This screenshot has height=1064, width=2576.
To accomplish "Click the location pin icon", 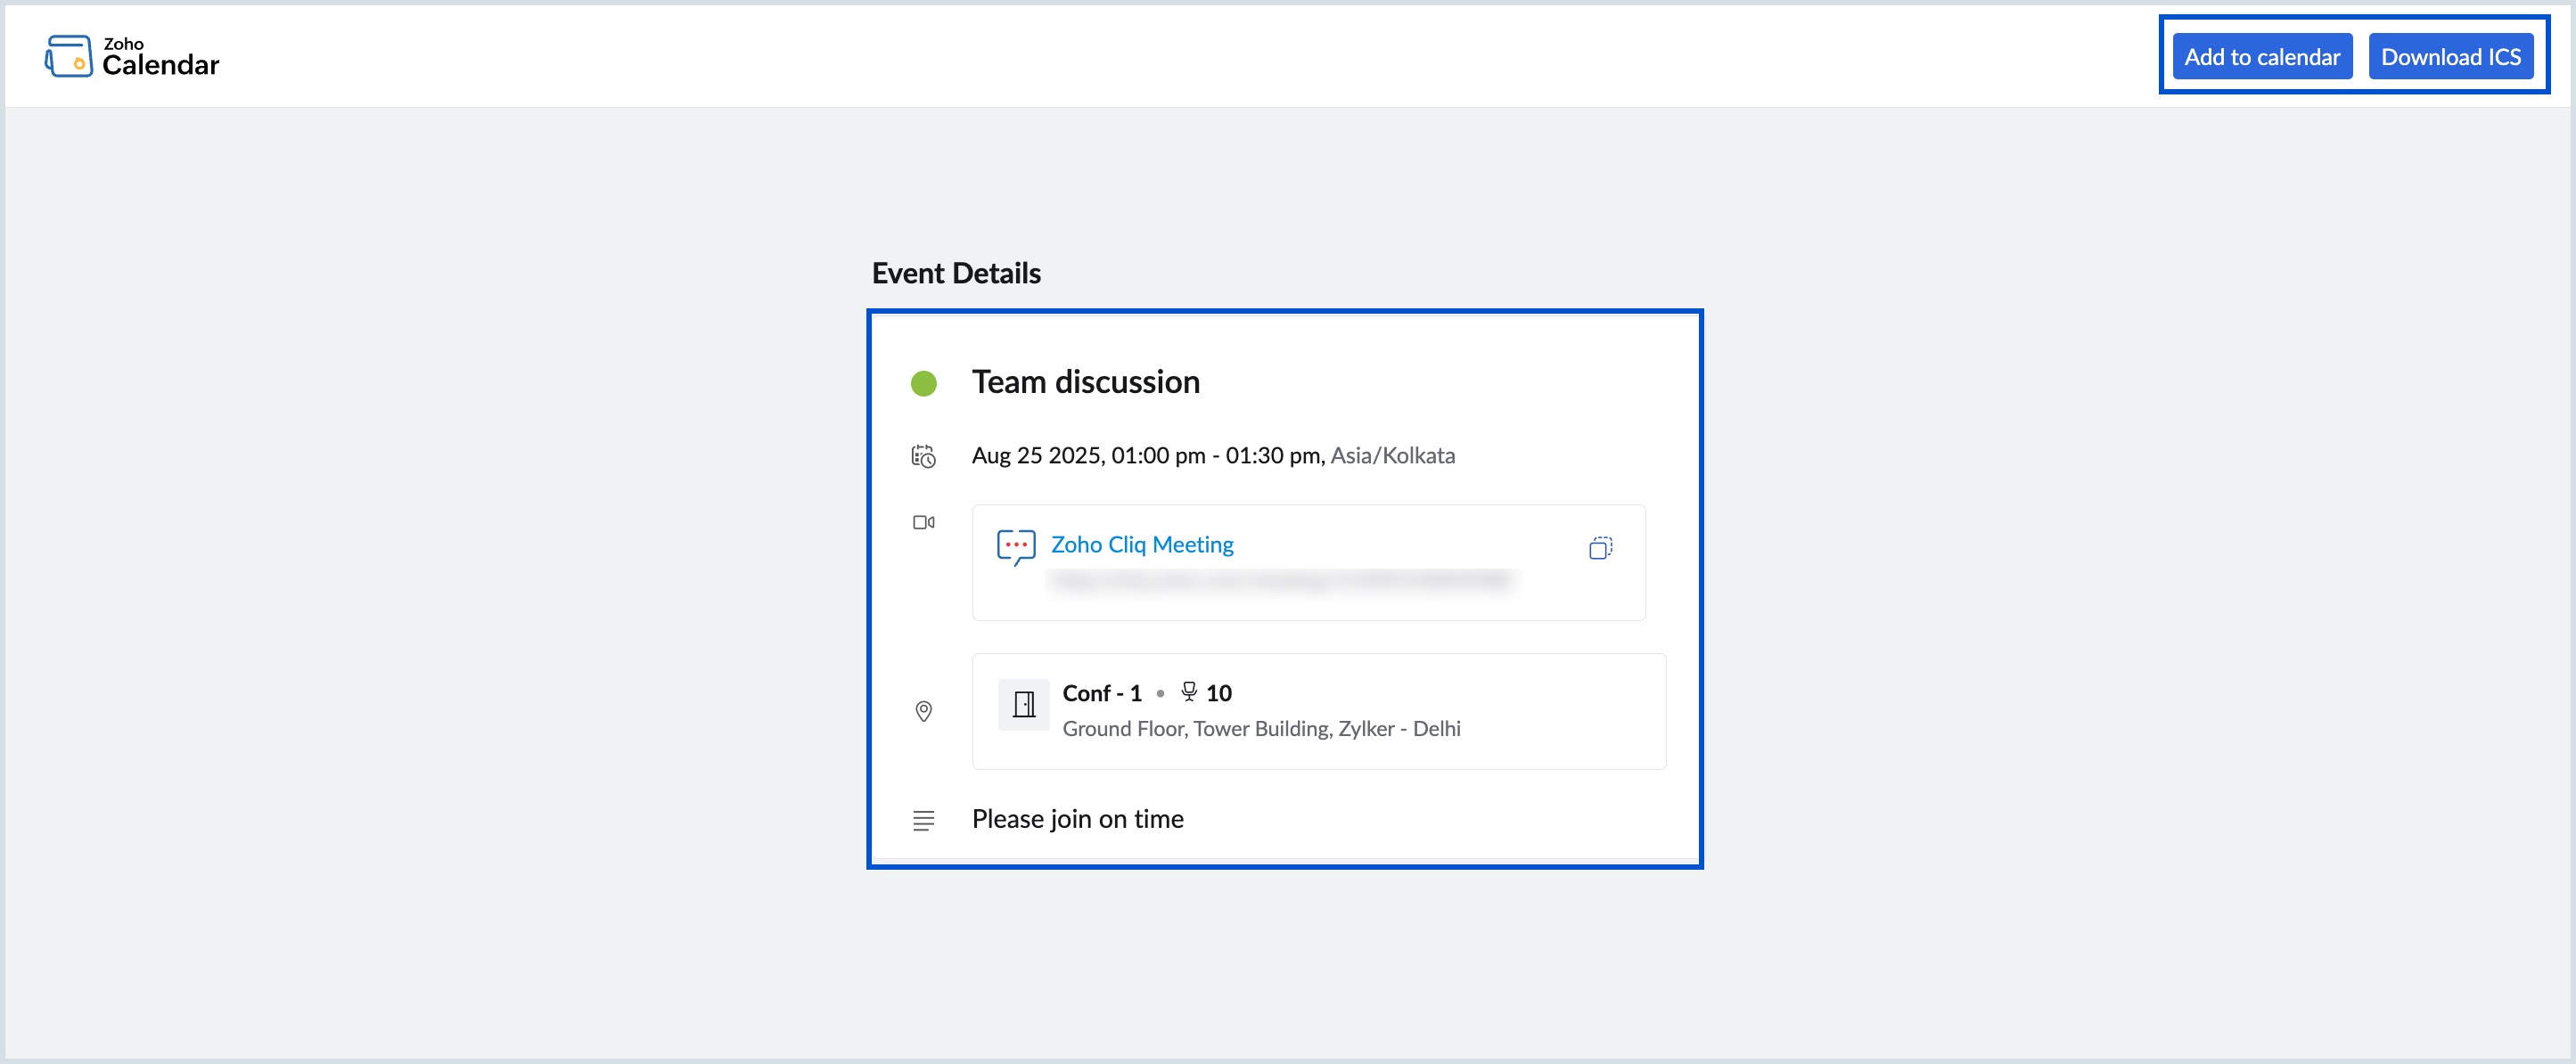I will click(923, 711).
